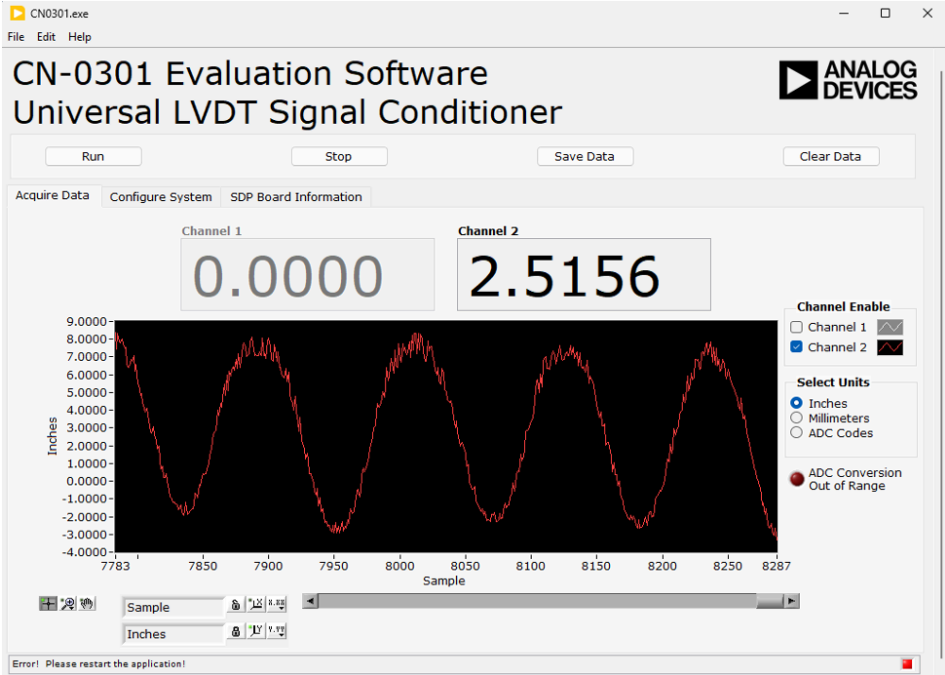Screen dimensions: 945x675
Task: Open Y axis format options dropdown
Action: pos(277,631)
